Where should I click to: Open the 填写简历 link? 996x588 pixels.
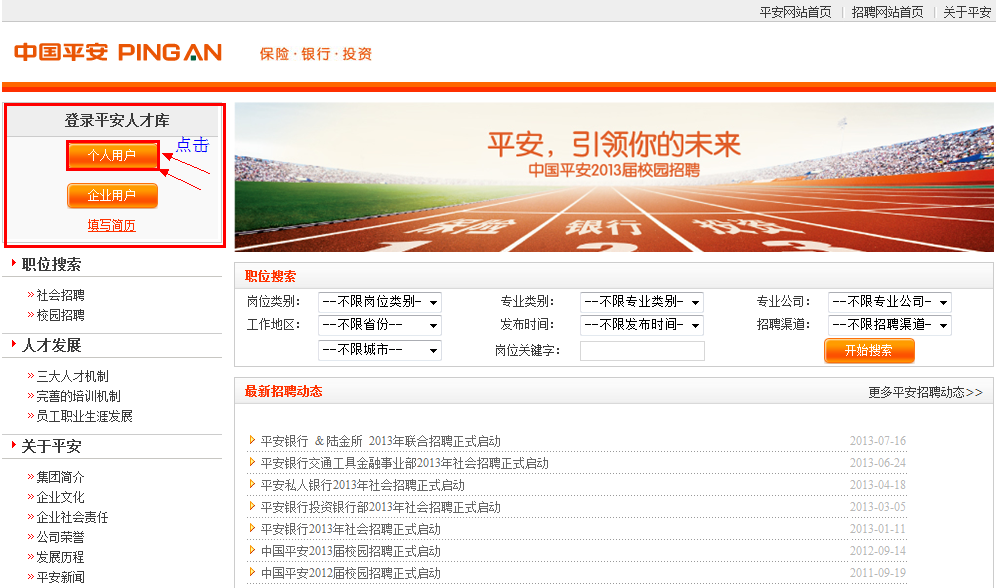pos(111,226)
